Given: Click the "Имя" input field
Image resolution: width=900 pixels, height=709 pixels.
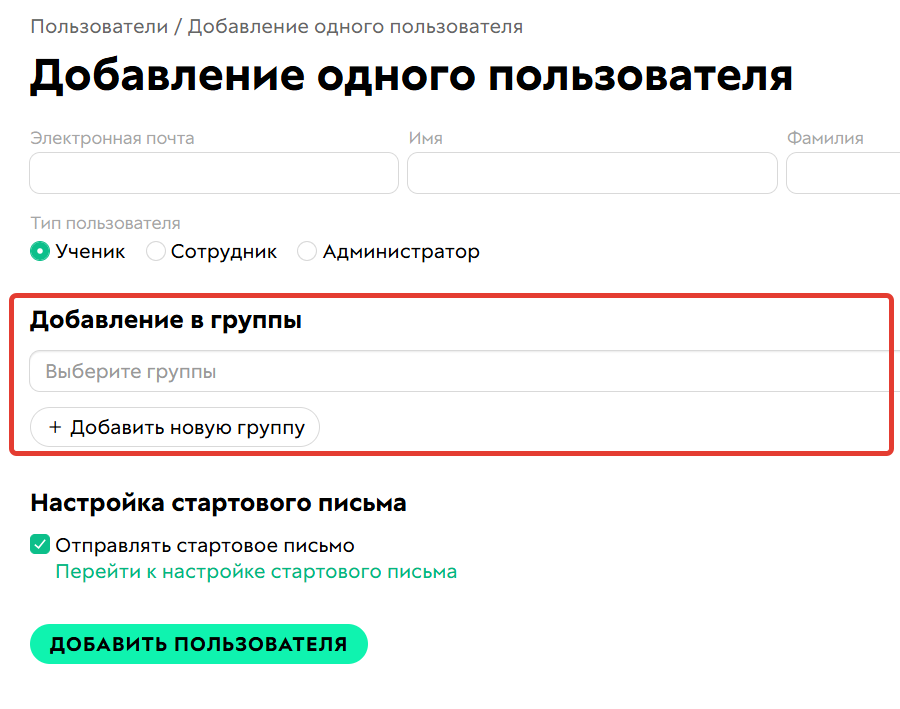Looking at the screenshot, I should 590,173.
